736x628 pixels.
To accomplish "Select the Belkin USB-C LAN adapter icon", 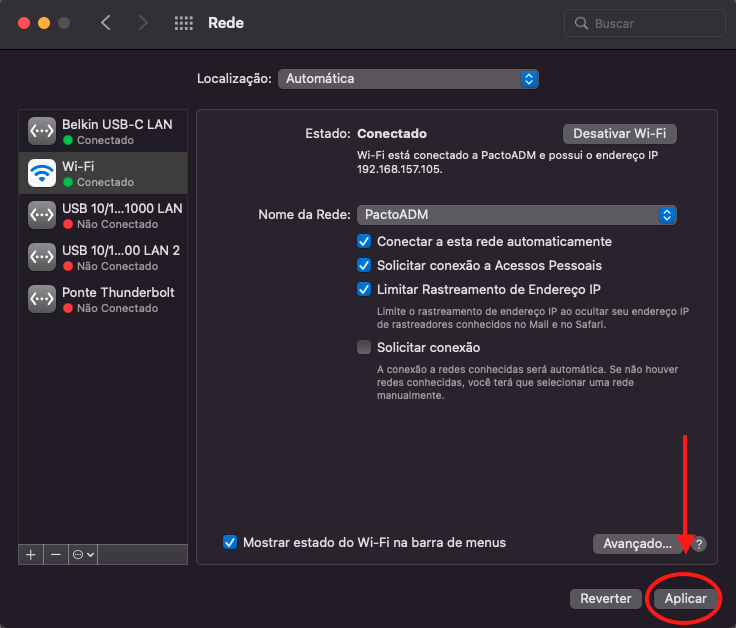I will [42, 131].
